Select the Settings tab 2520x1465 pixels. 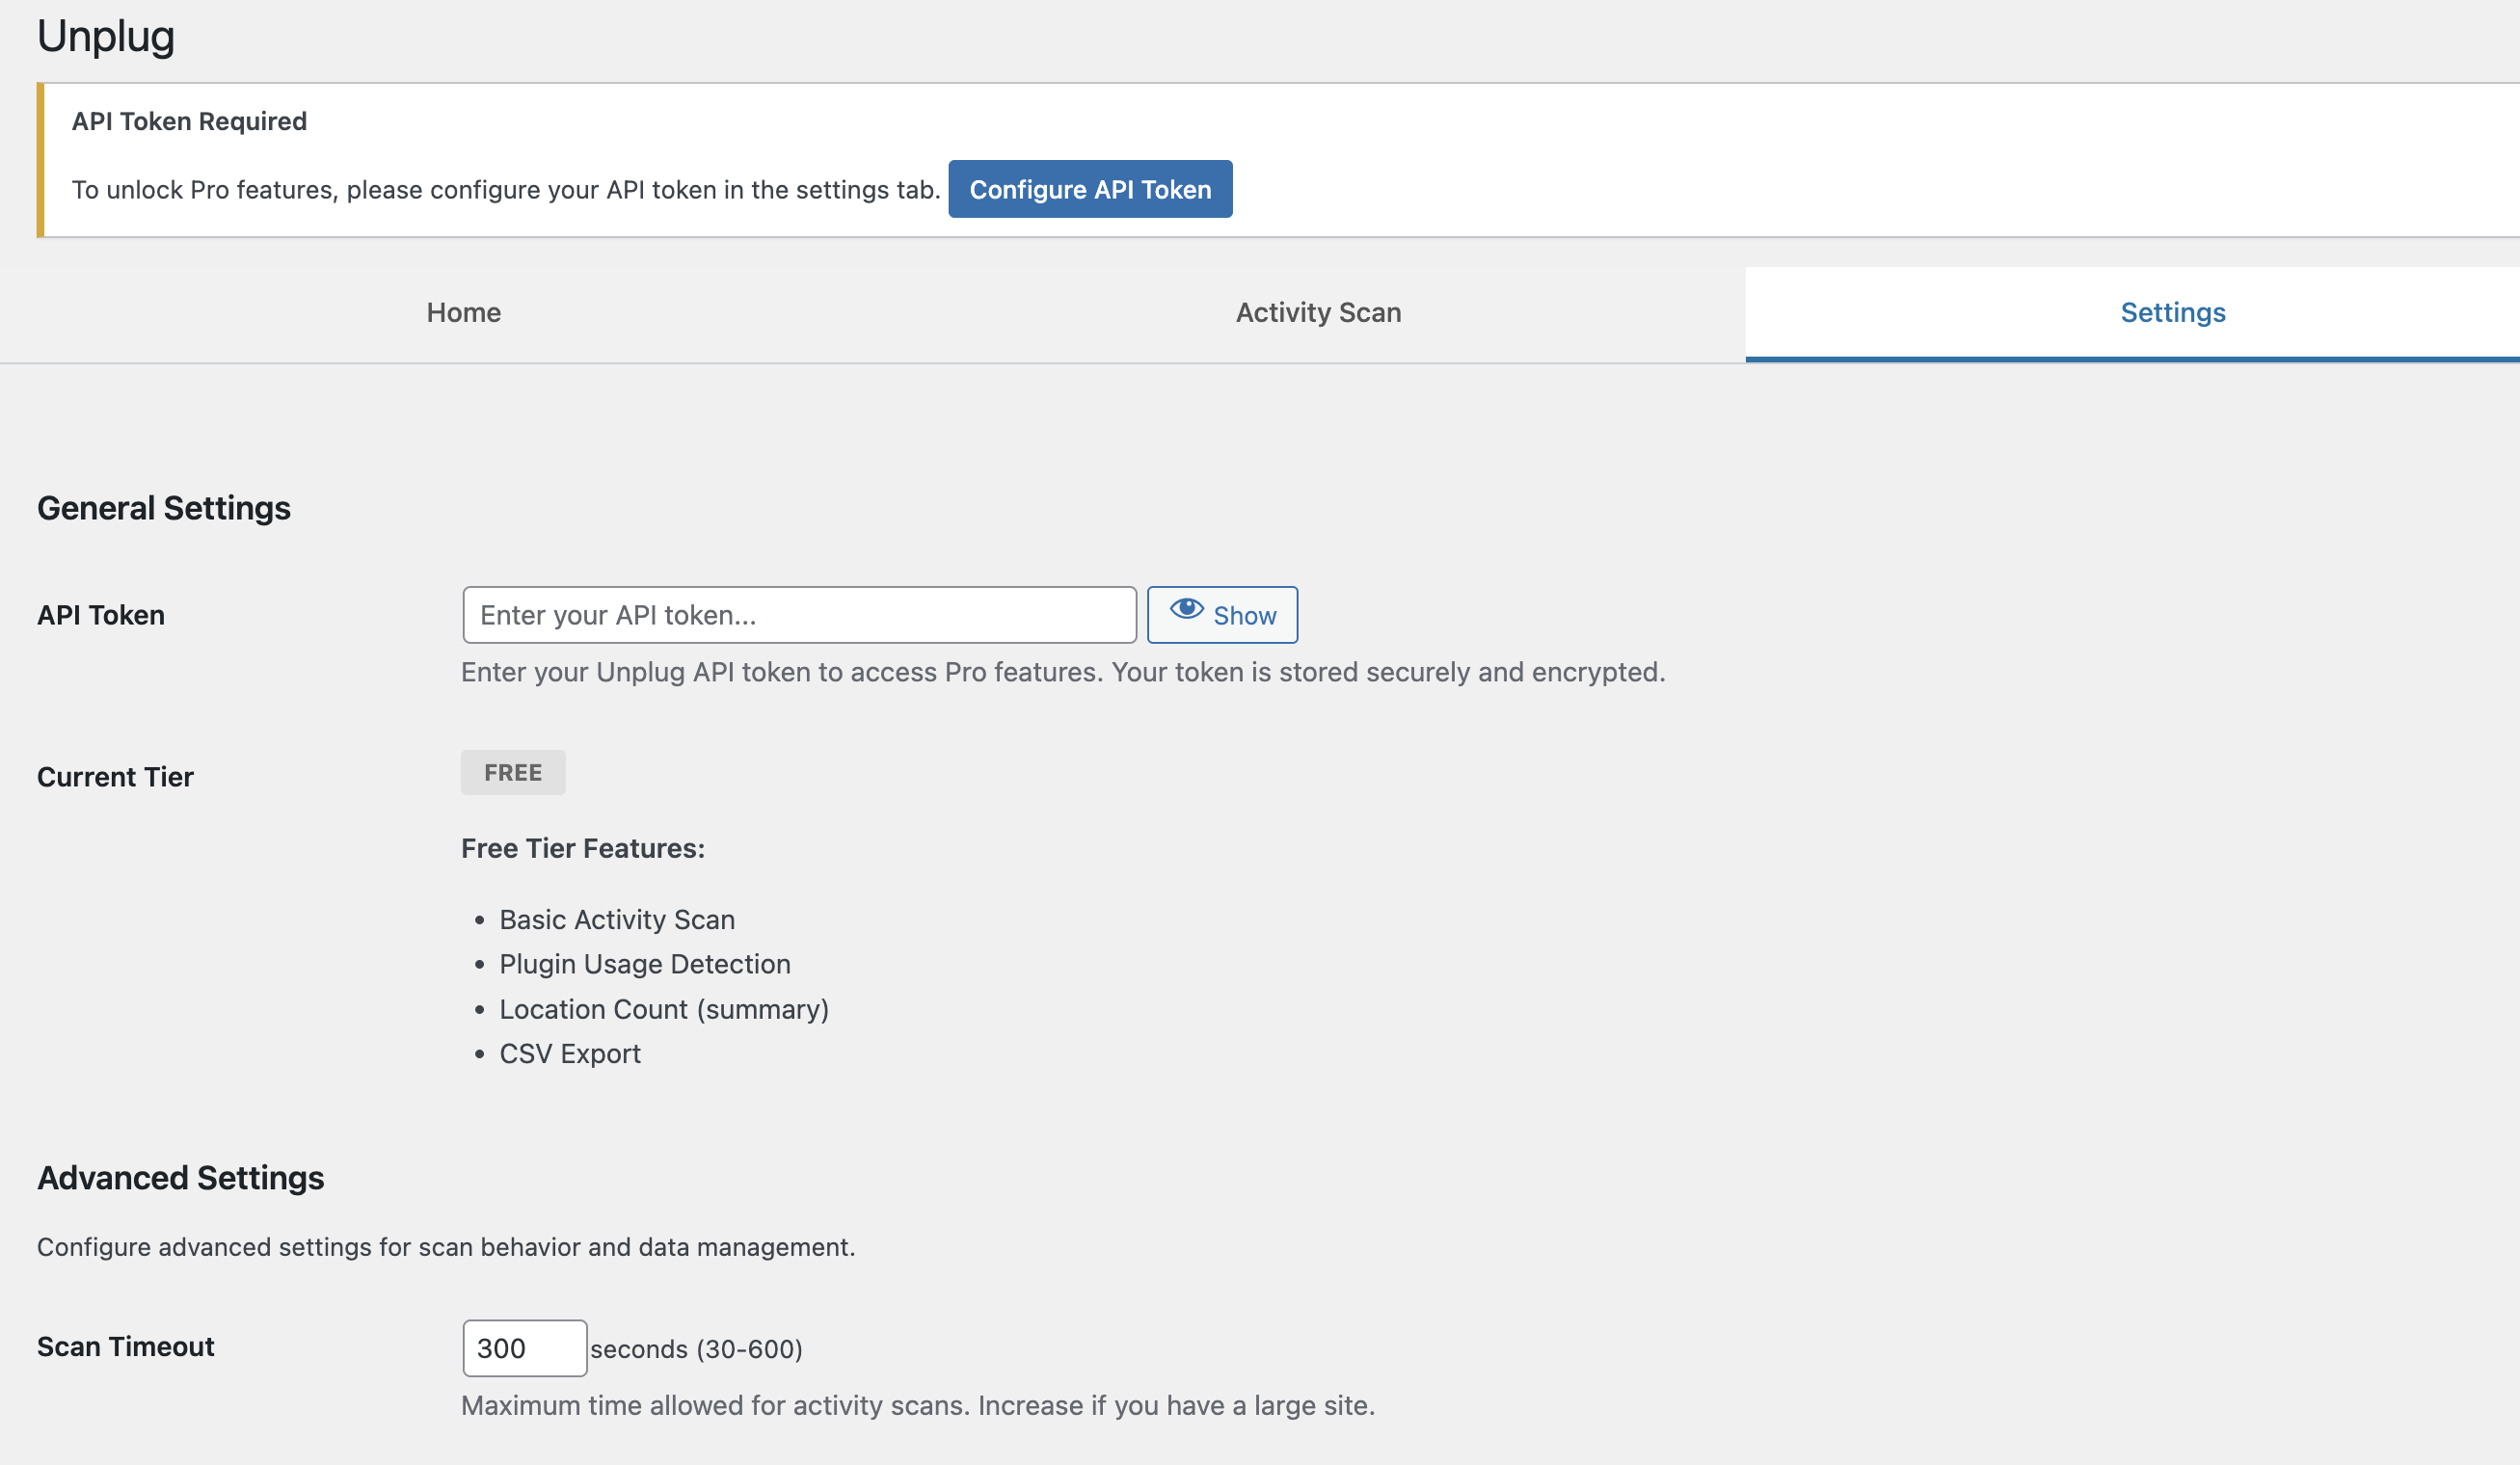click(x=2172, y=313)
